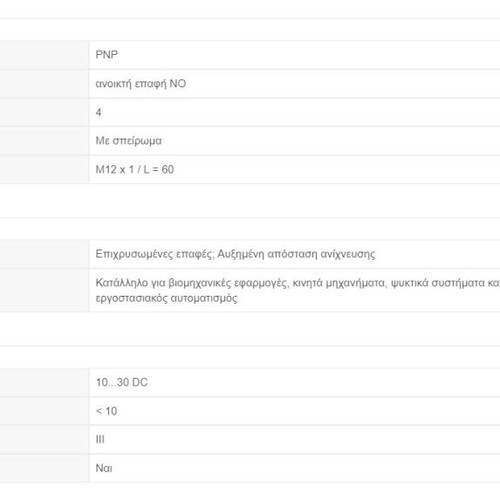The height and width of the screenshot is (500, 500).
Task: Click the gray label cell beside '10...30 DC'
Action: pyautogui.click(x=44, y=382)
